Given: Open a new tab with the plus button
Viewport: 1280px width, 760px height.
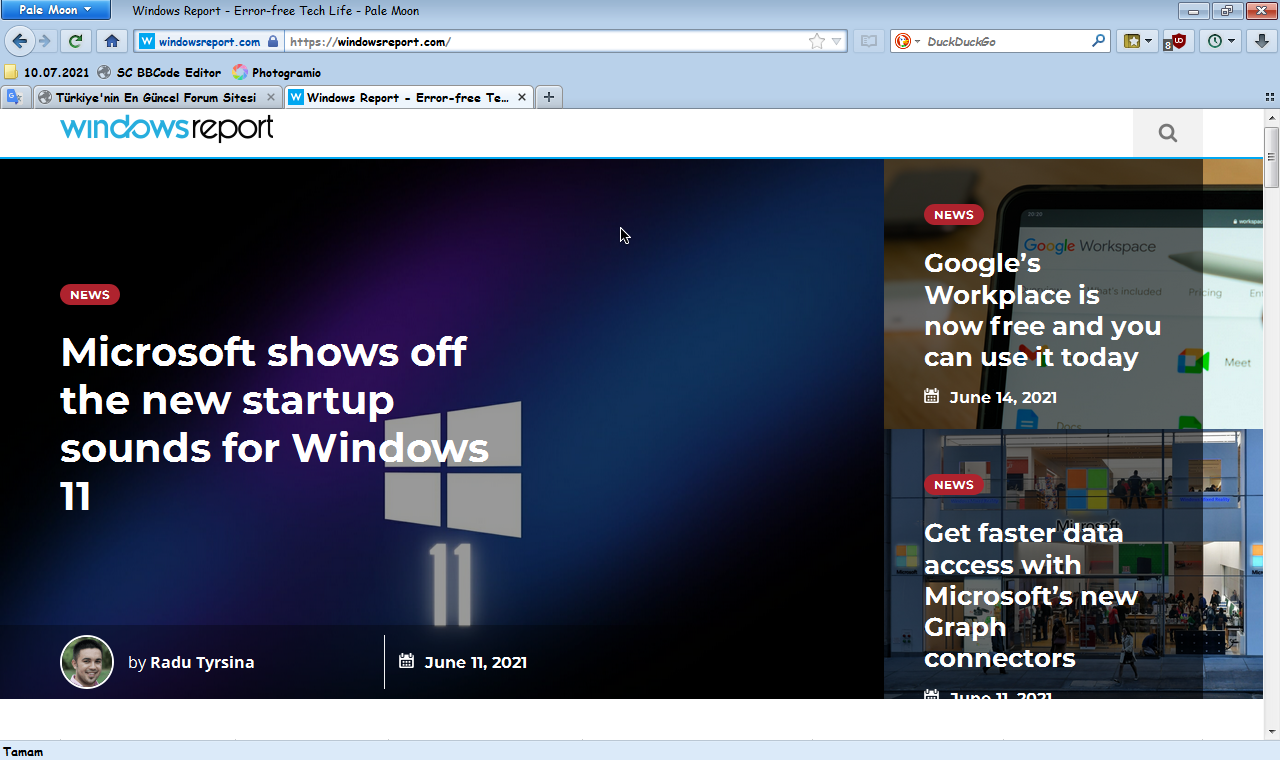Looking at the screenshot, I should coord(549,97).
